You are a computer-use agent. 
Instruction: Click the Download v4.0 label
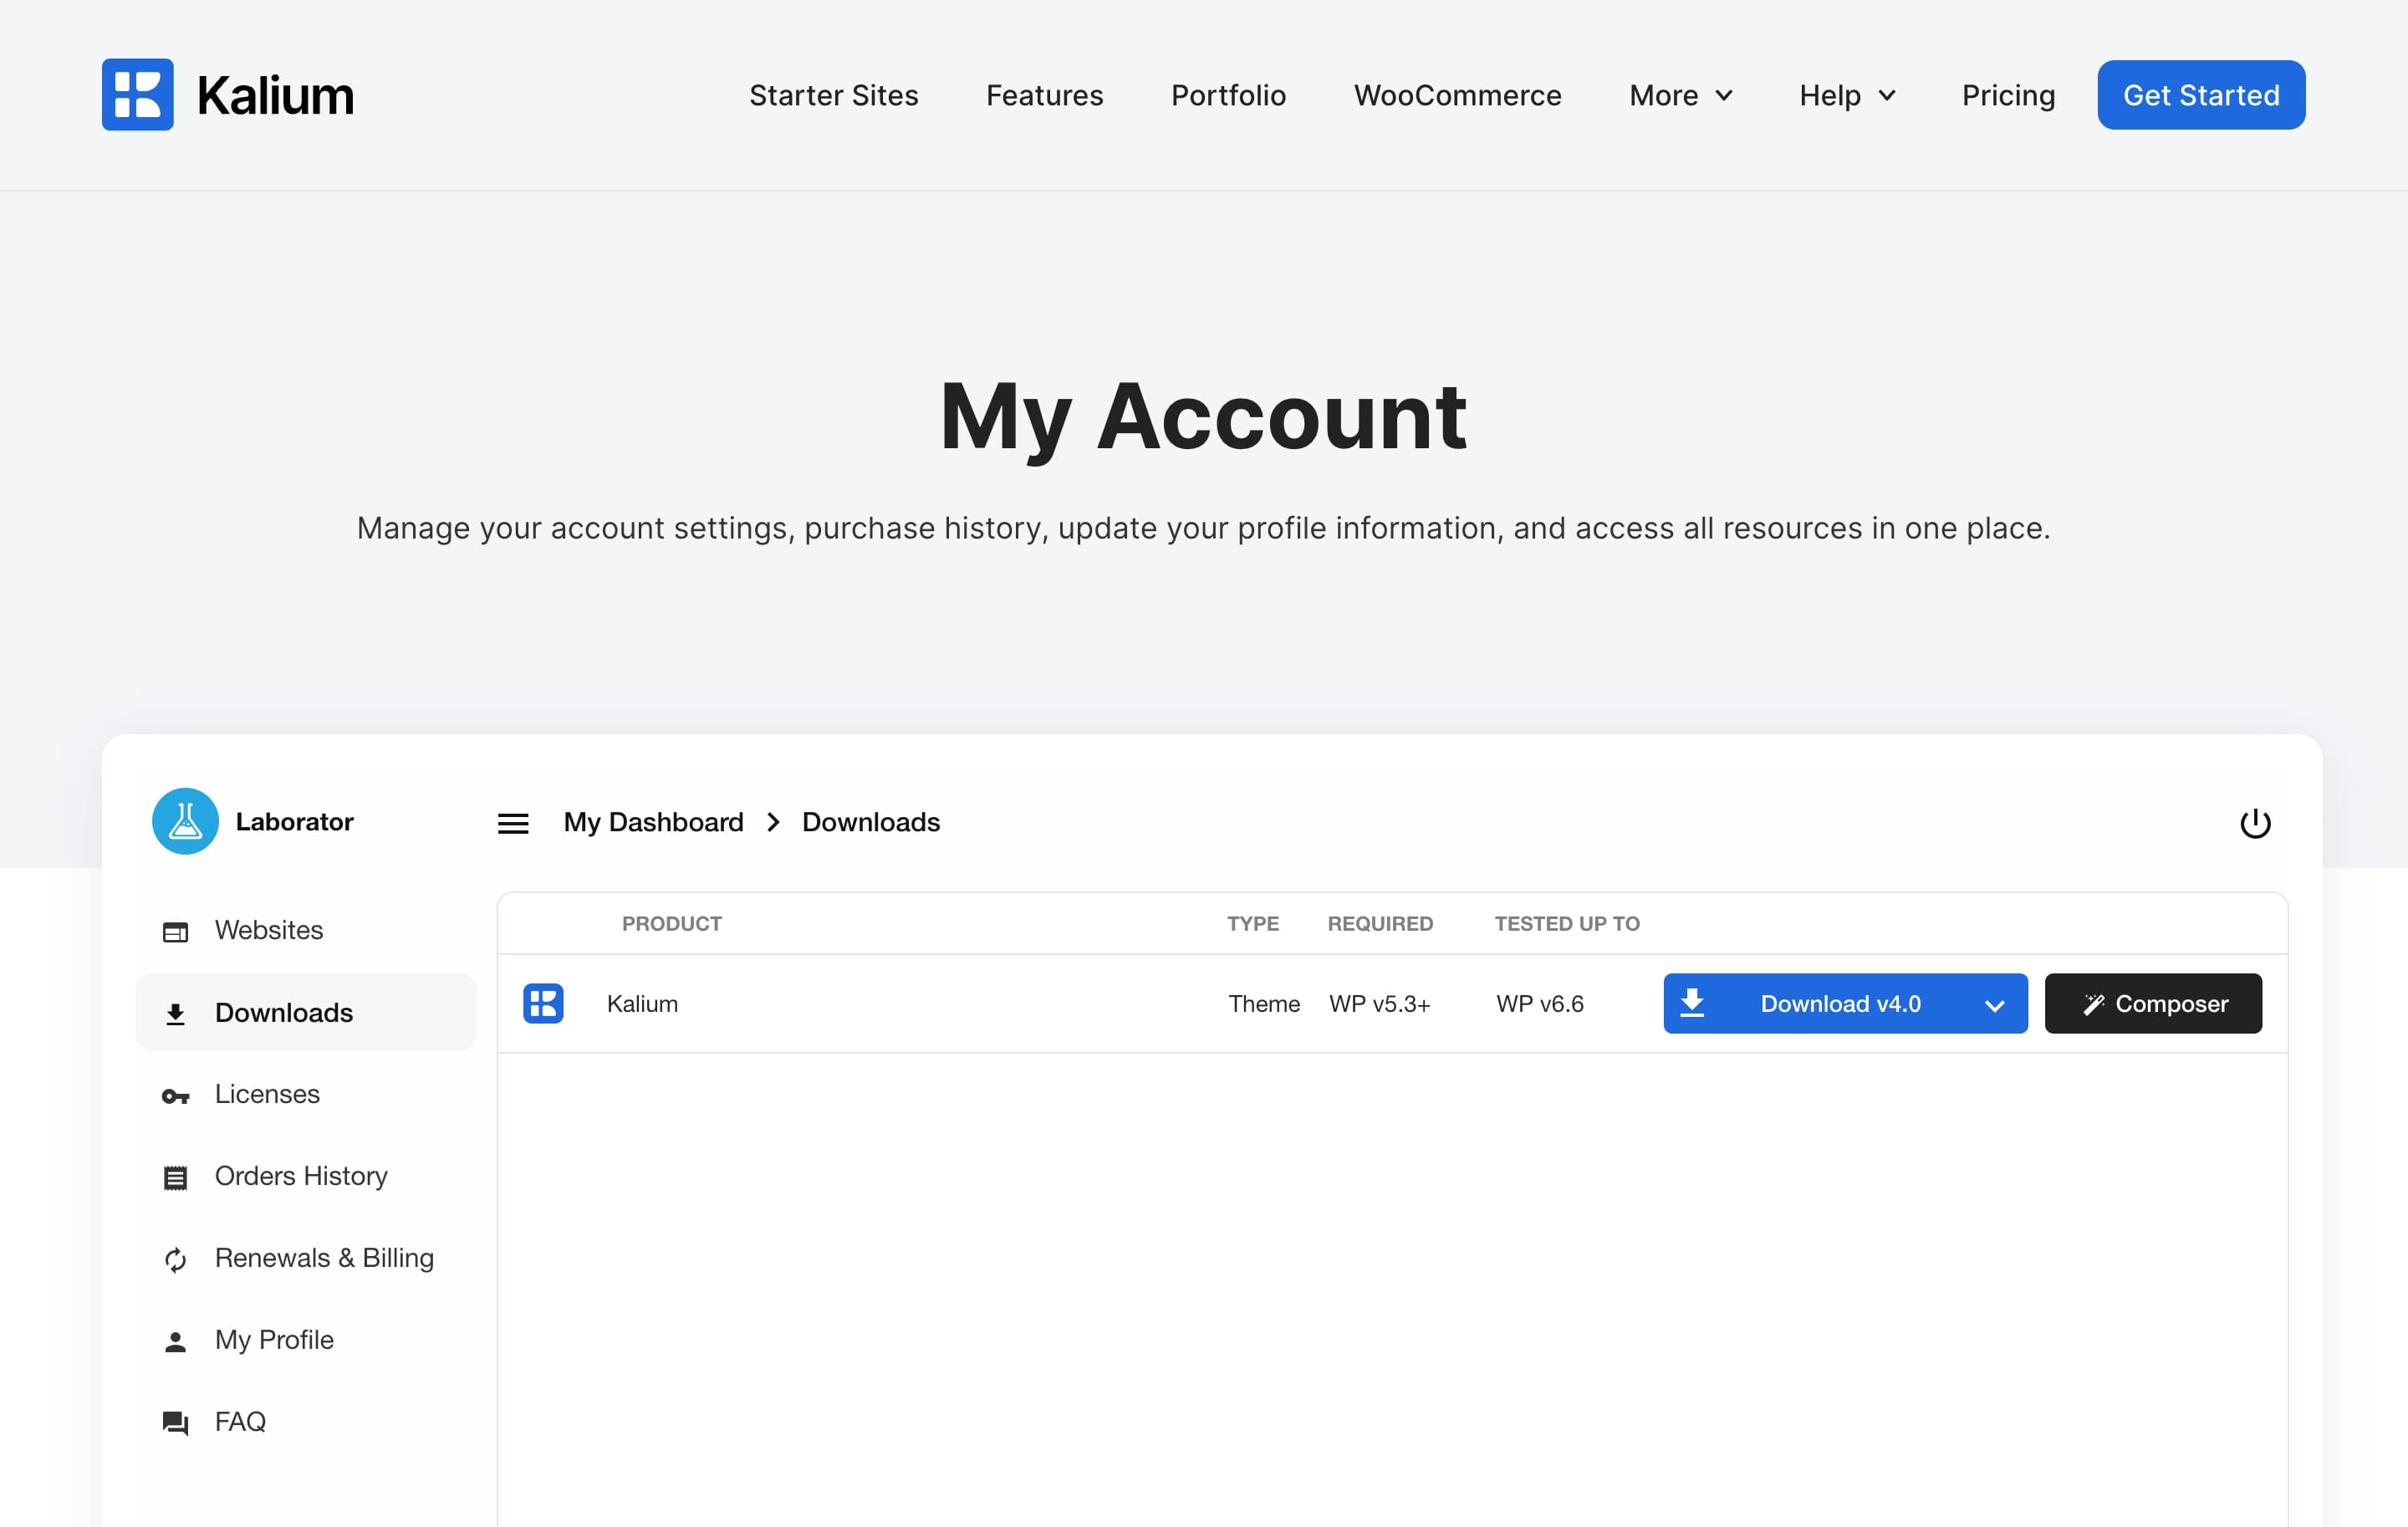pos(1840,1003)
